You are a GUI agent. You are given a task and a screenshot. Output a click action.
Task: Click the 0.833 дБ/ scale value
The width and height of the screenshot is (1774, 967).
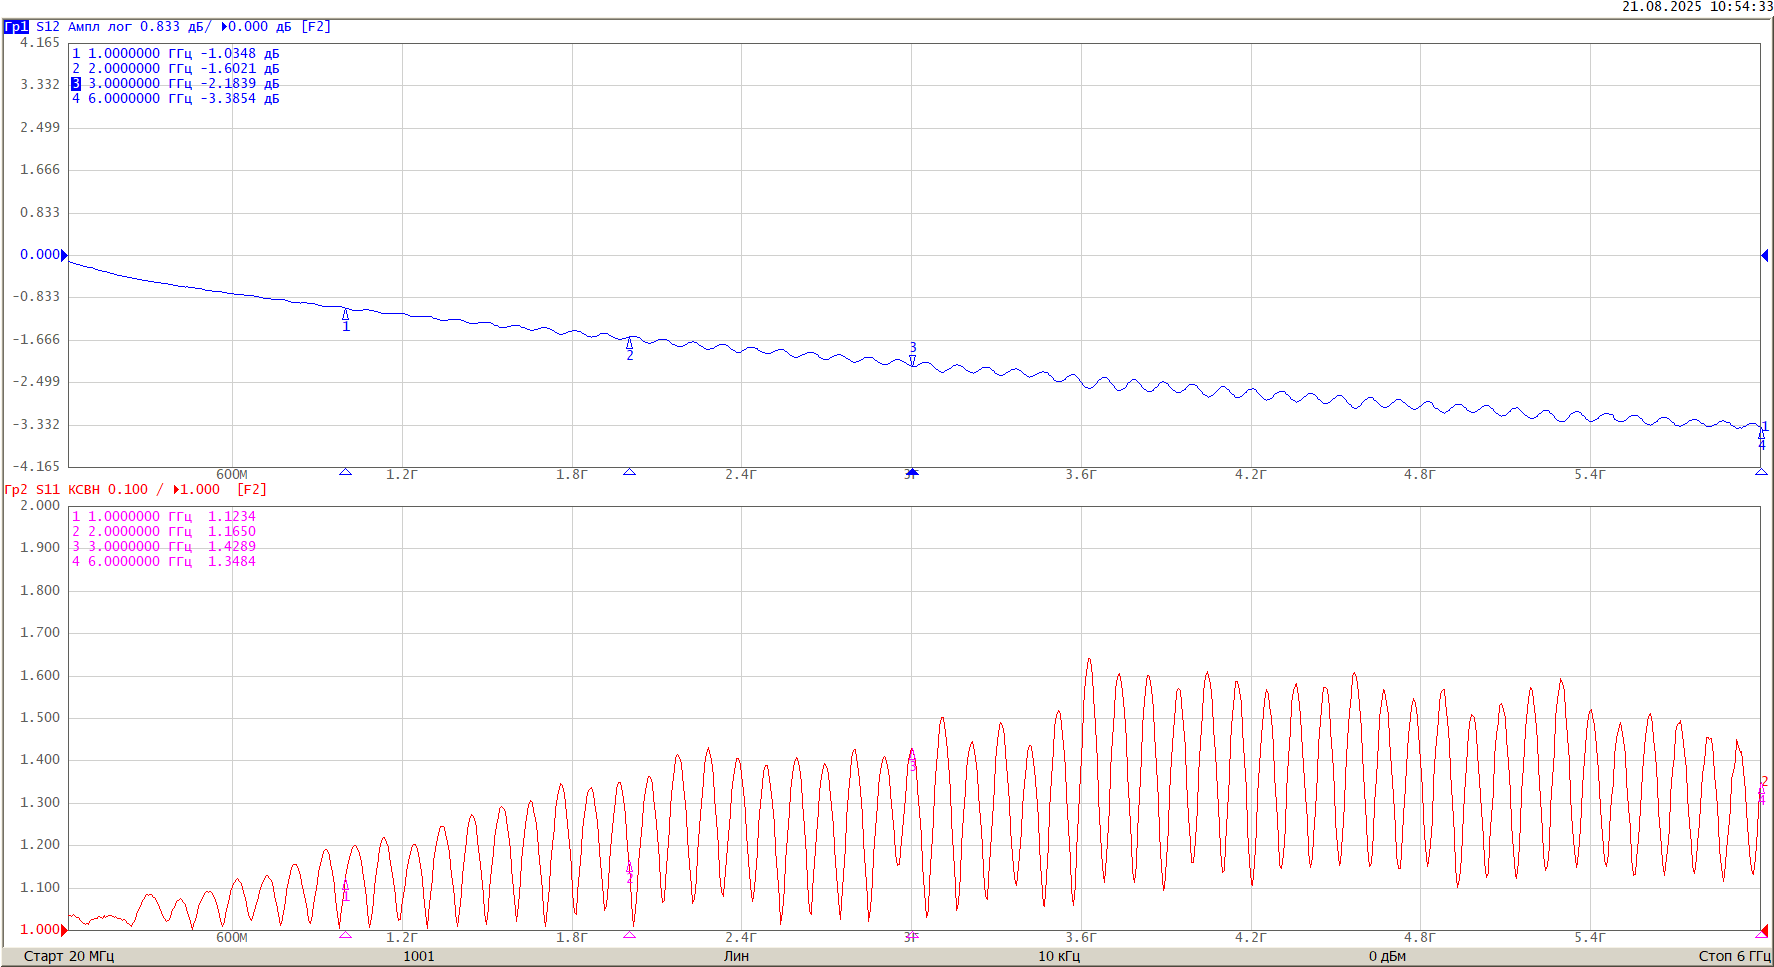pos(174,27)
